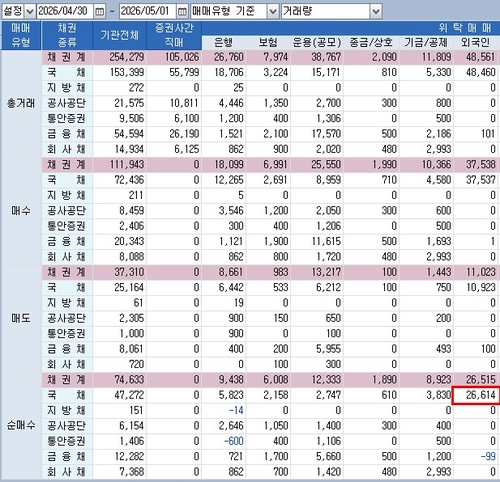500x482 pixels.
Task: Click the highlighted 26,614 cell
Action: point(476,395)
